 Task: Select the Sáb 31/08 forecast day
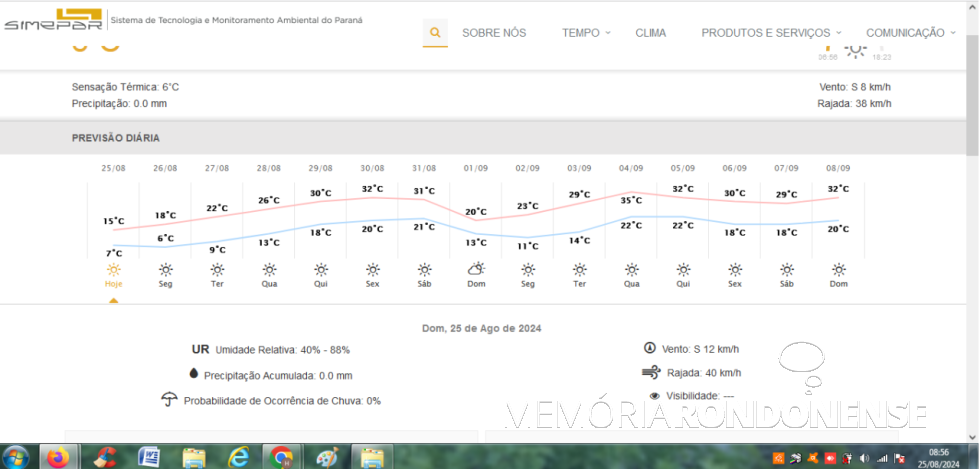click(x=424, y=270)
